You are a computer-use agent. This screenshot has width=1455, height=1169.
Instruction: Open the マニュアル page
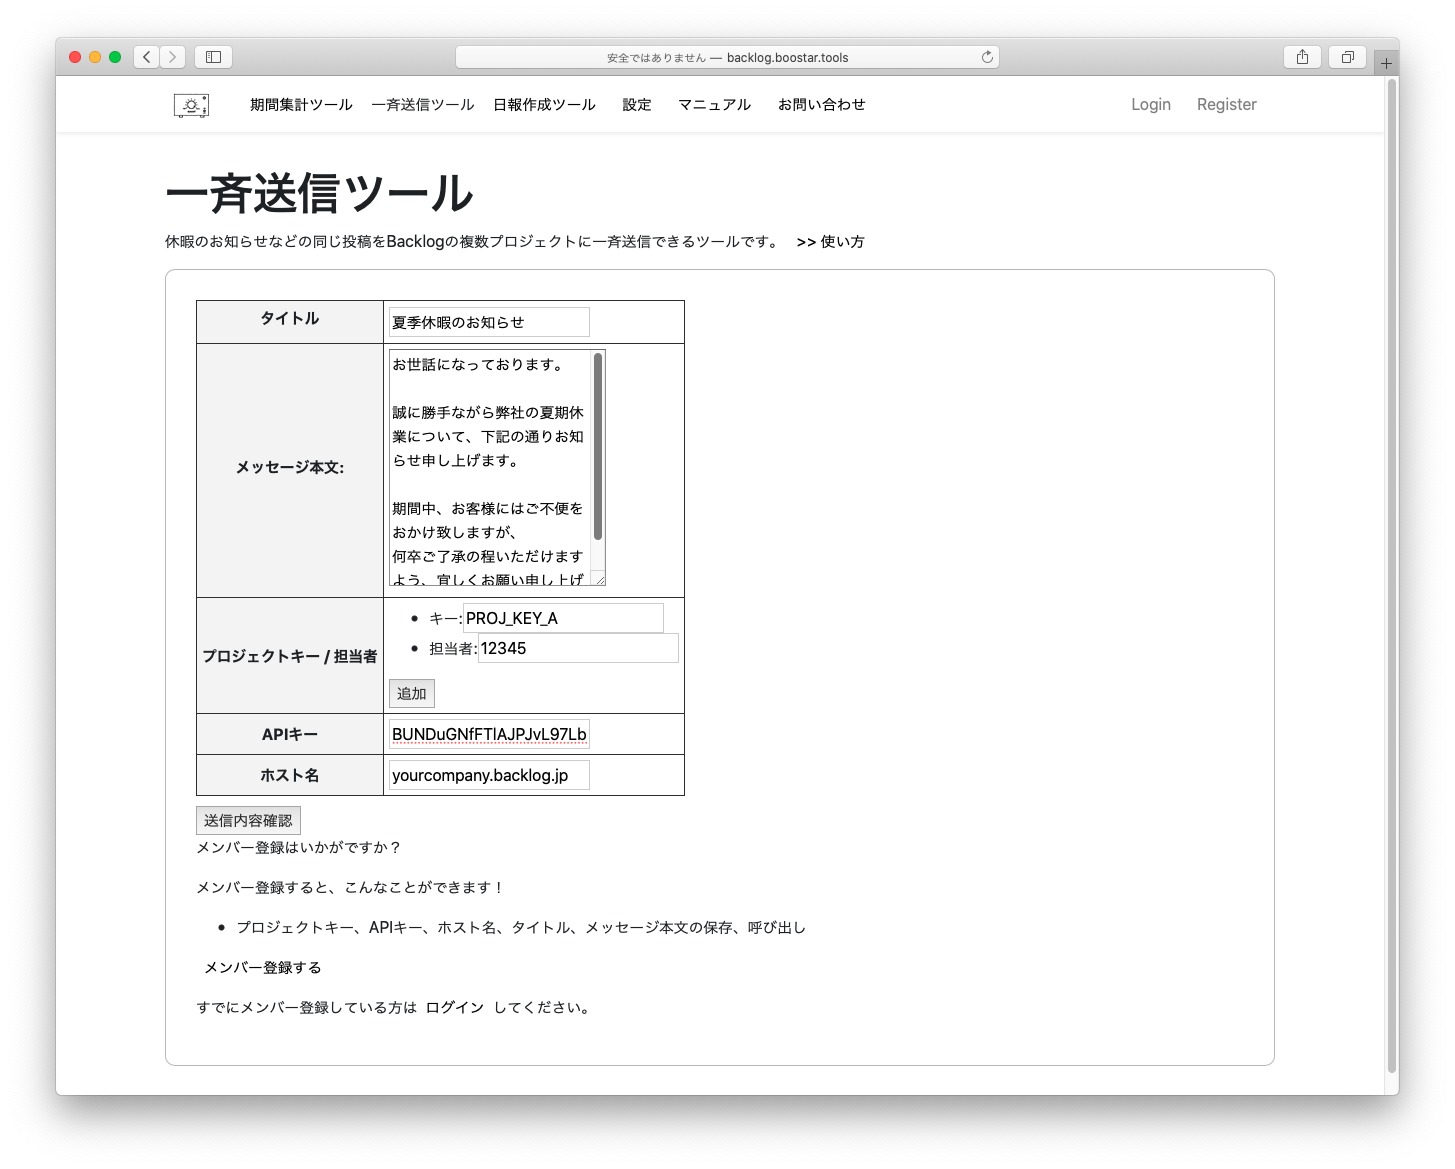(714, 105)
